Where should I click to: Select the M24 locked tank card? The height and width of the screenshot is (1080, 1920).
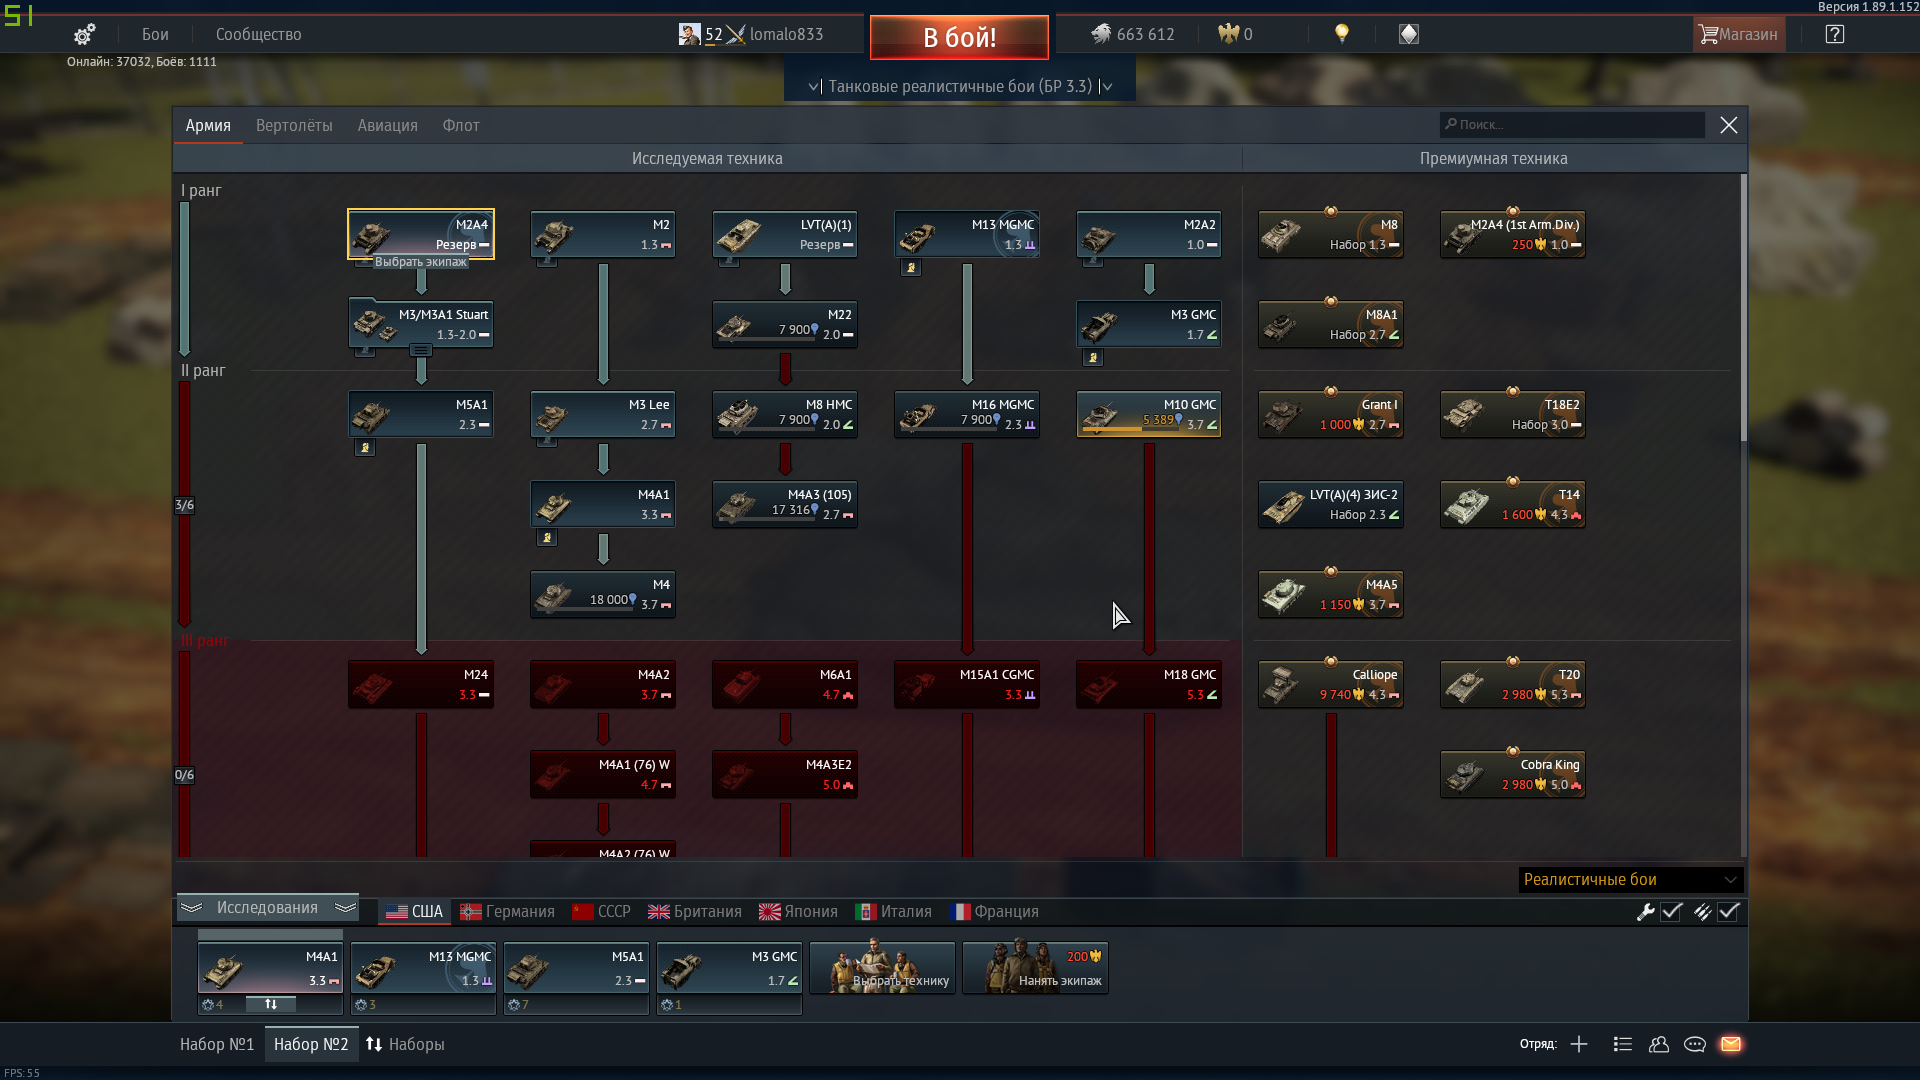421,684
